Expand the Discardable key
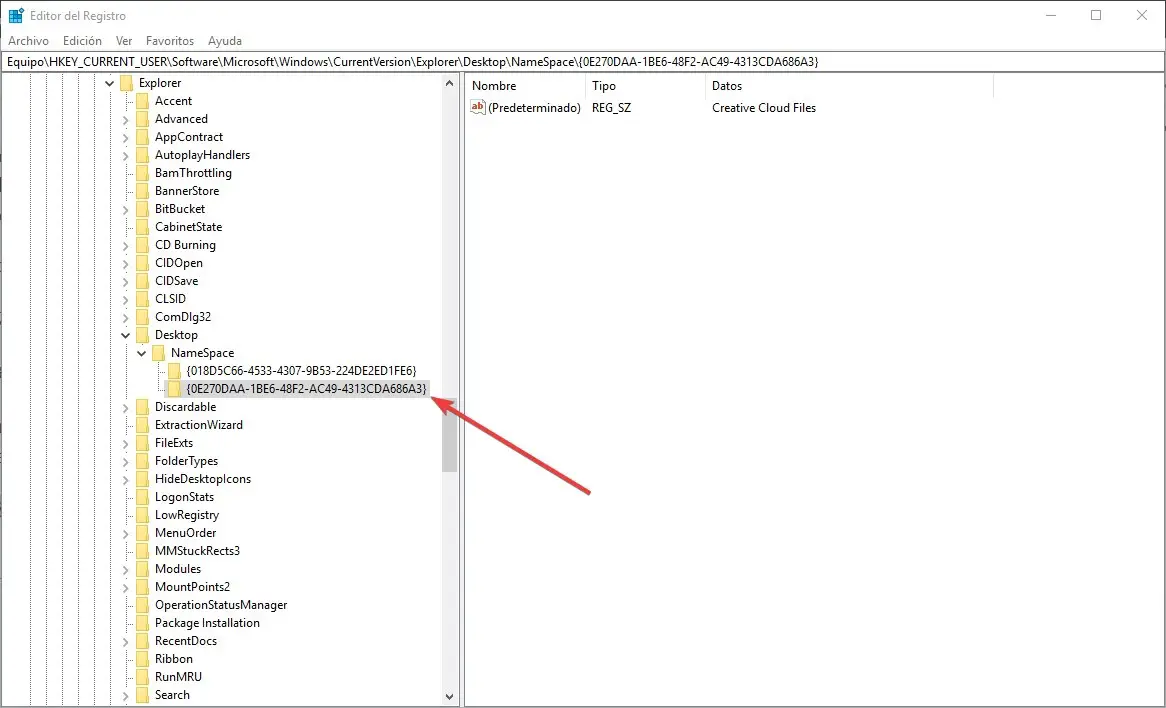The height and width of the screenshot is (708, 1166). (126, 408)
